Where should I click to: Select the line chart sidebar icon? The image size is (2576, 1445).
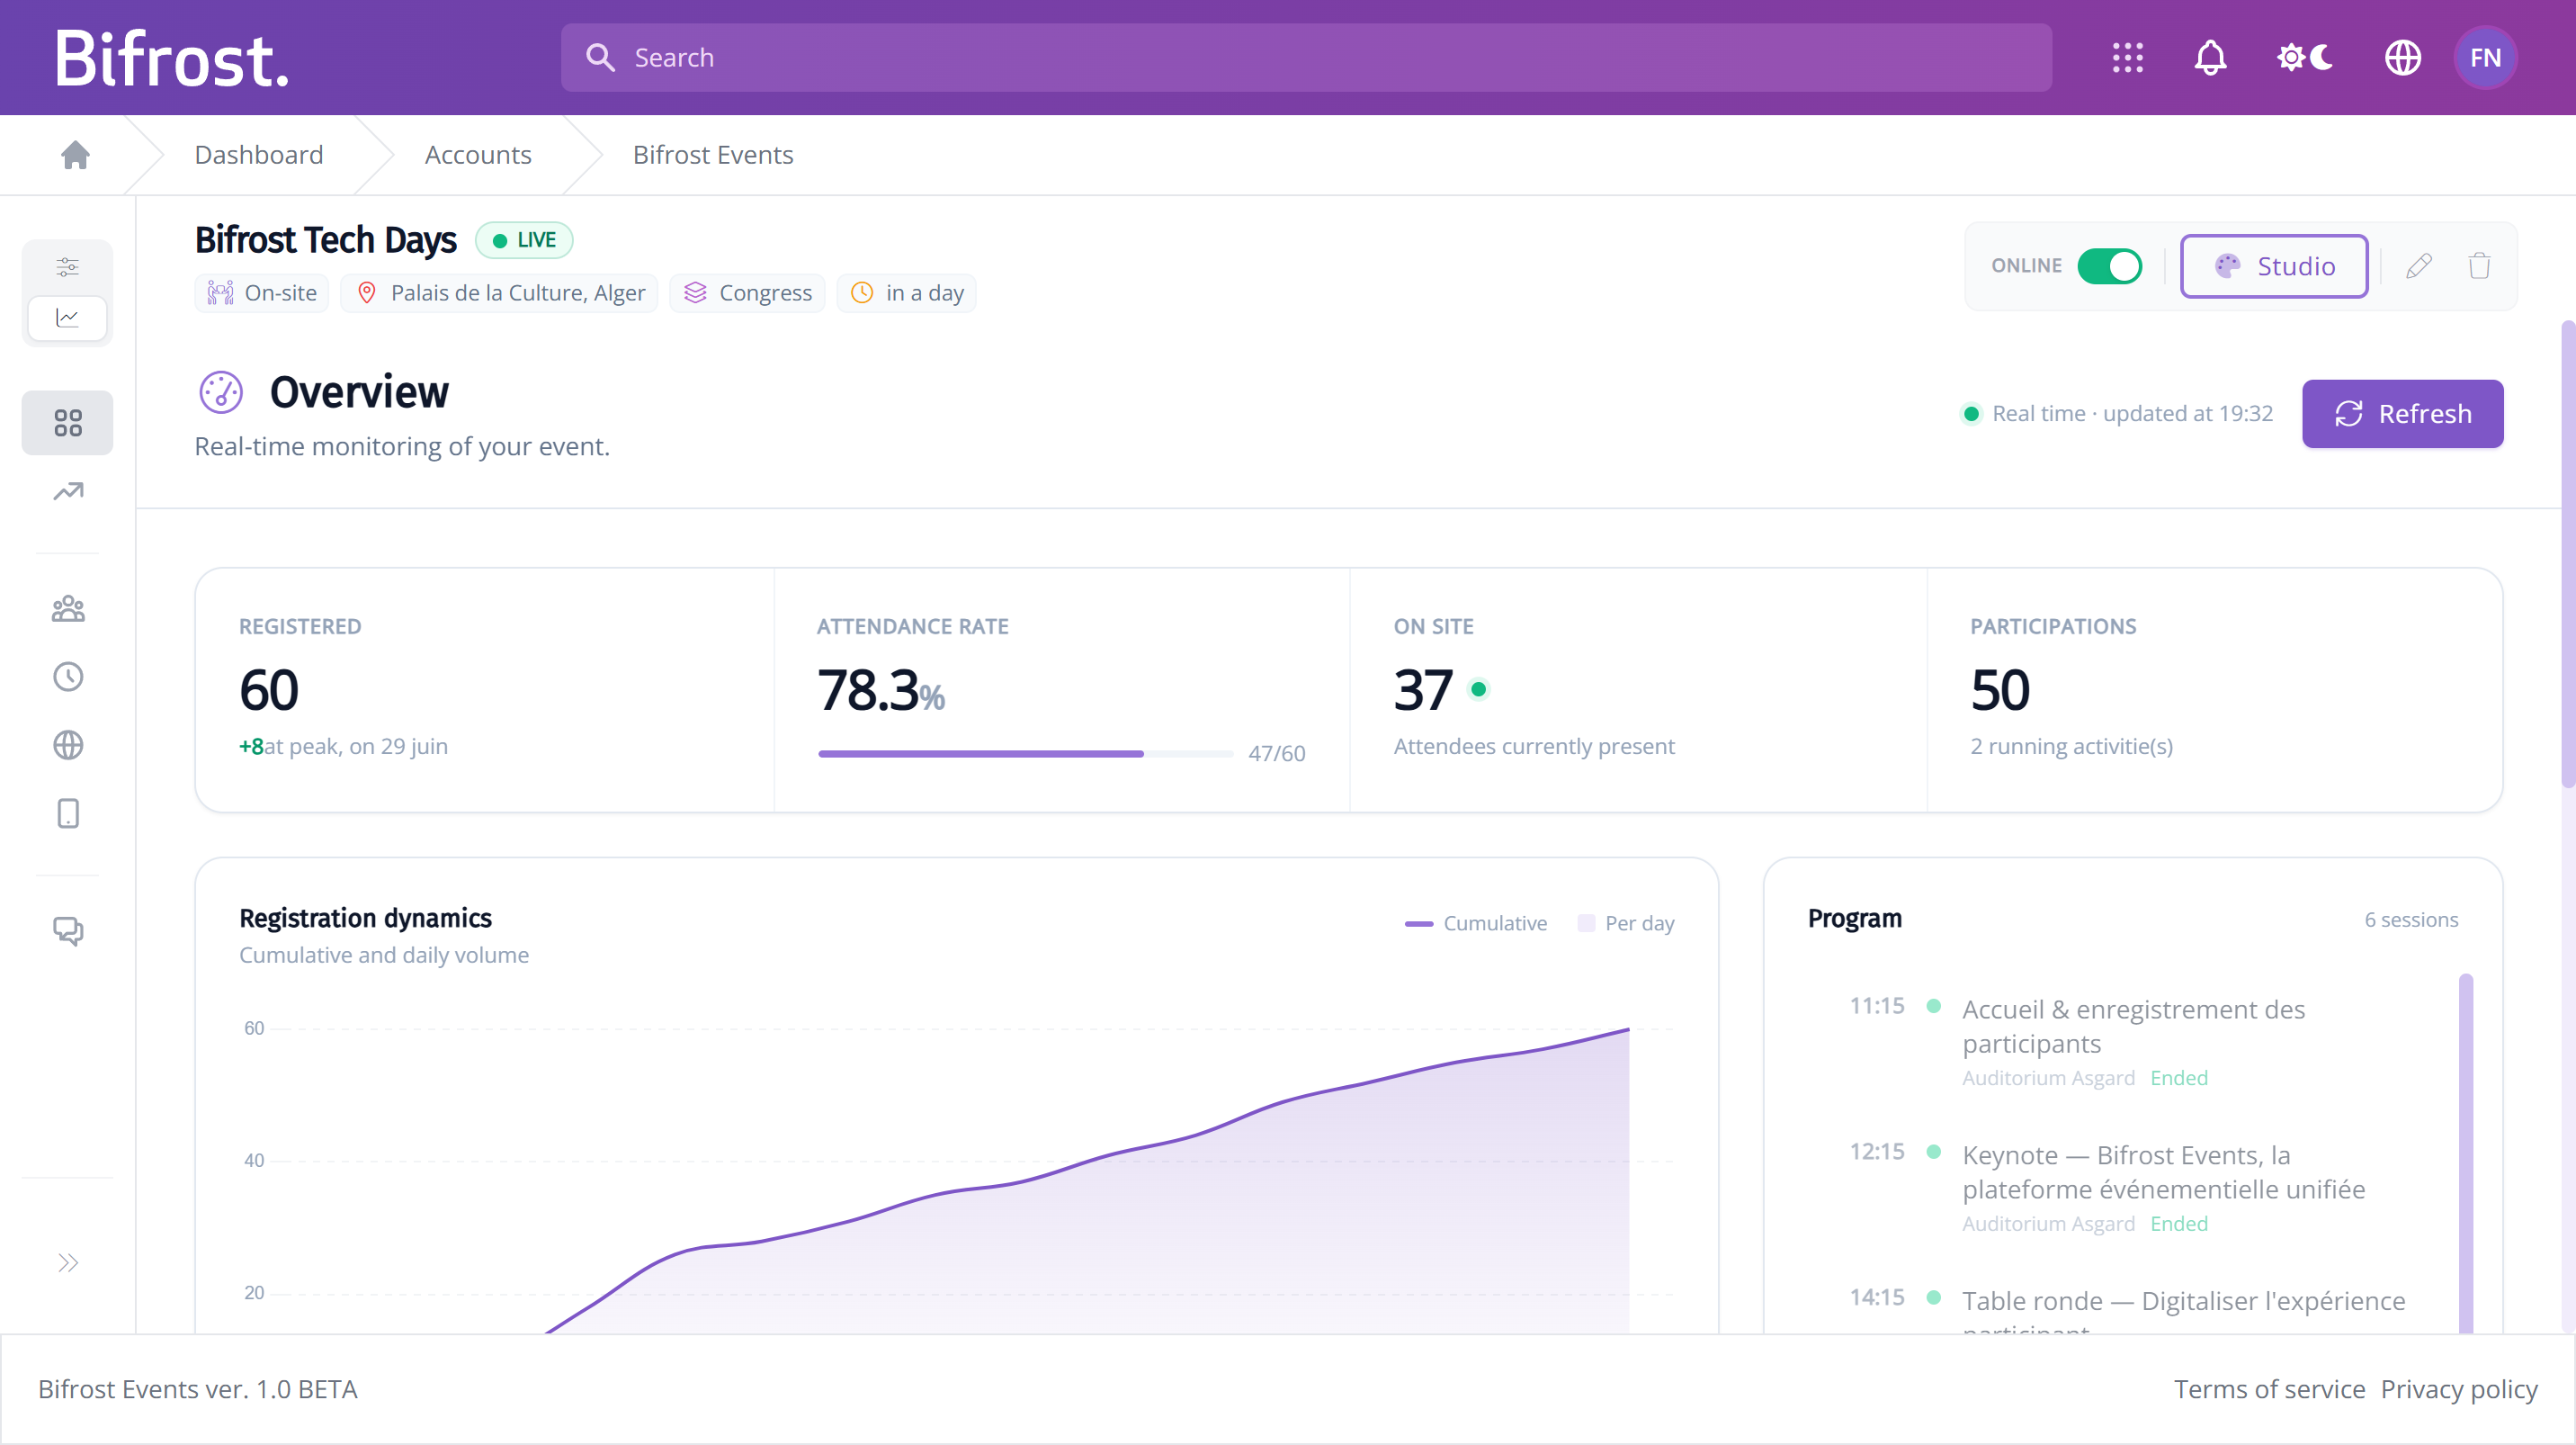(67, 318)
